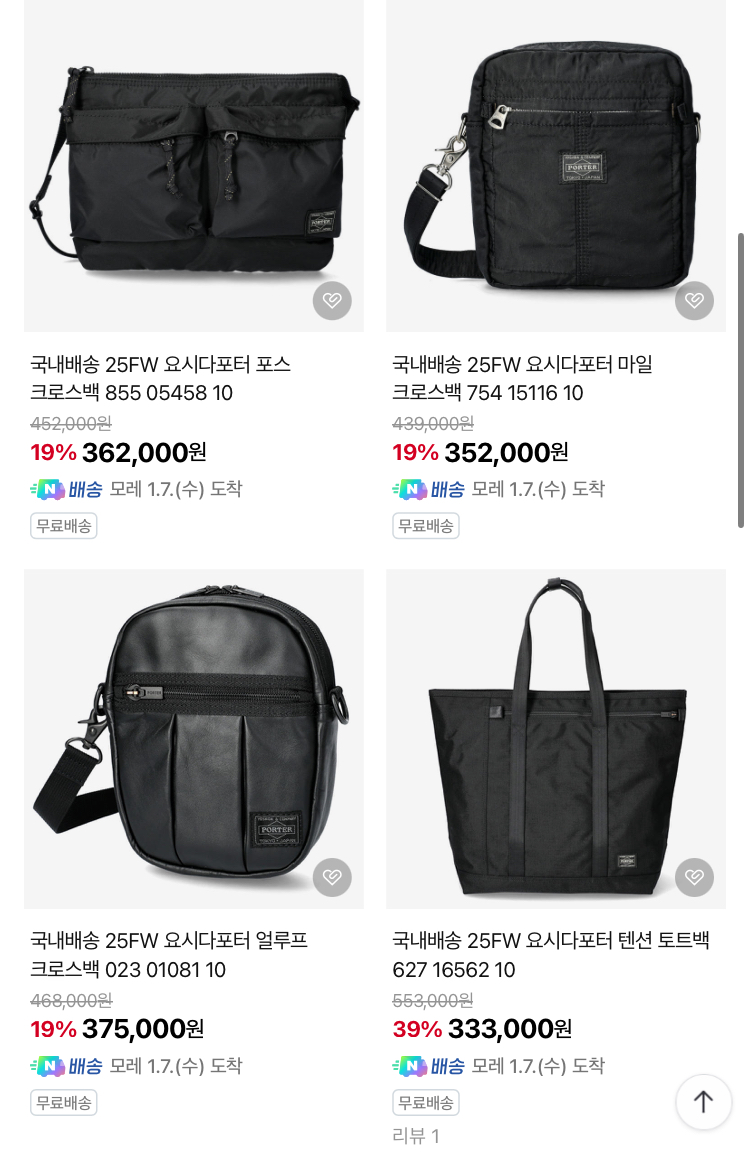
Task: Tap the scroll-to-top arrow button
Action: click(703, 1102)
